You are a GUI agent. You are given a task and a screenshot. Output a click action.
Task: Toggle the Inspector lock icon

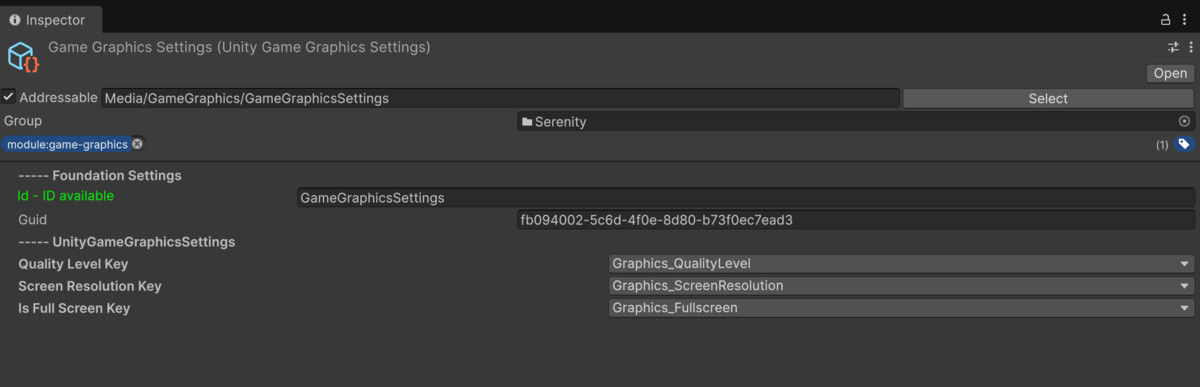(x=1165, y=19)
